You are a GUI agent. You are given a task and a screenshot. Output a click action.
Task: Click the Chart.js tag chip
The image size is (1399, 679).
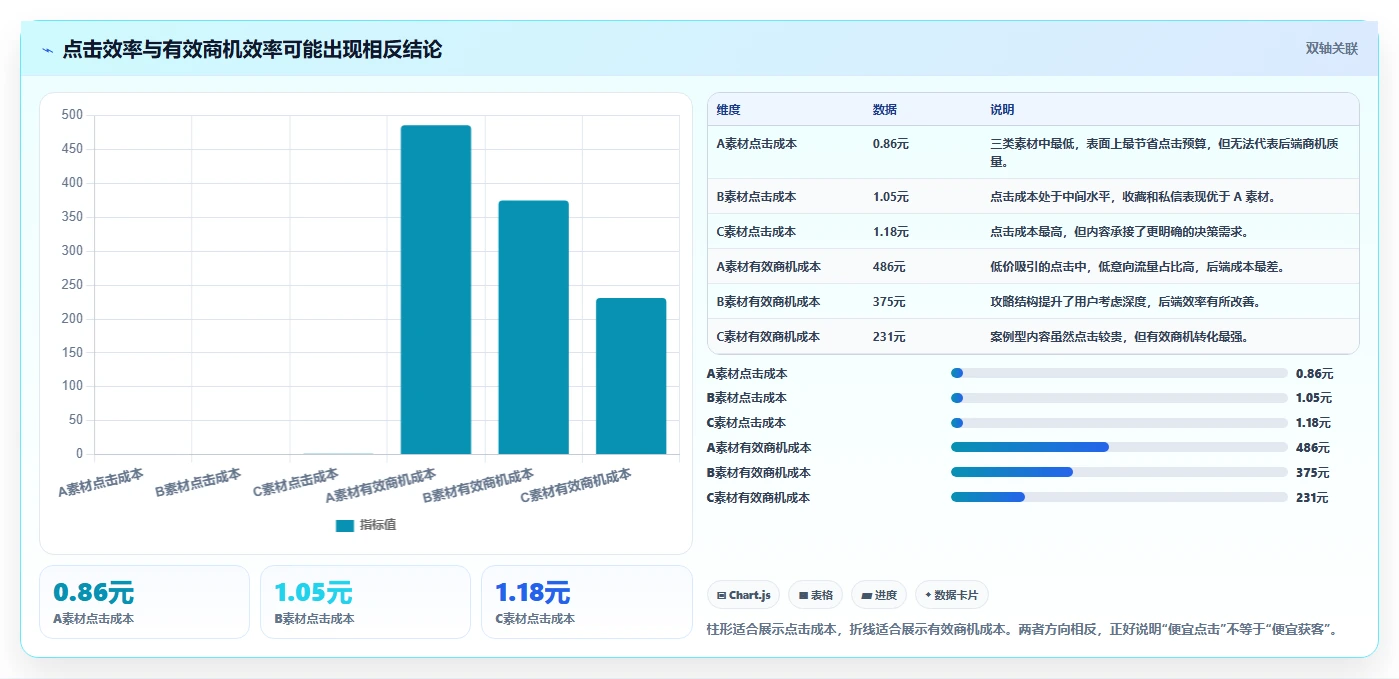coord(744,595)
